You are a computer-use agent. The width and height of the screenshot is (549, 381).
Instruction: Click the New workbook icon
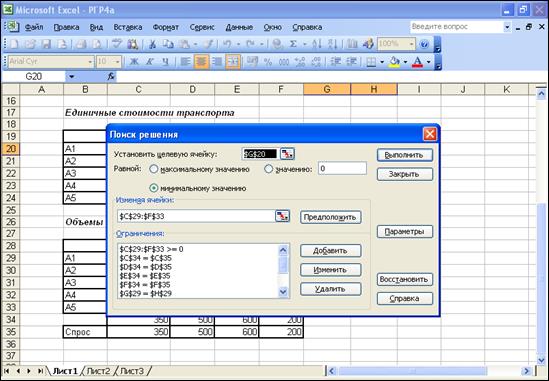tap(14, 44)
